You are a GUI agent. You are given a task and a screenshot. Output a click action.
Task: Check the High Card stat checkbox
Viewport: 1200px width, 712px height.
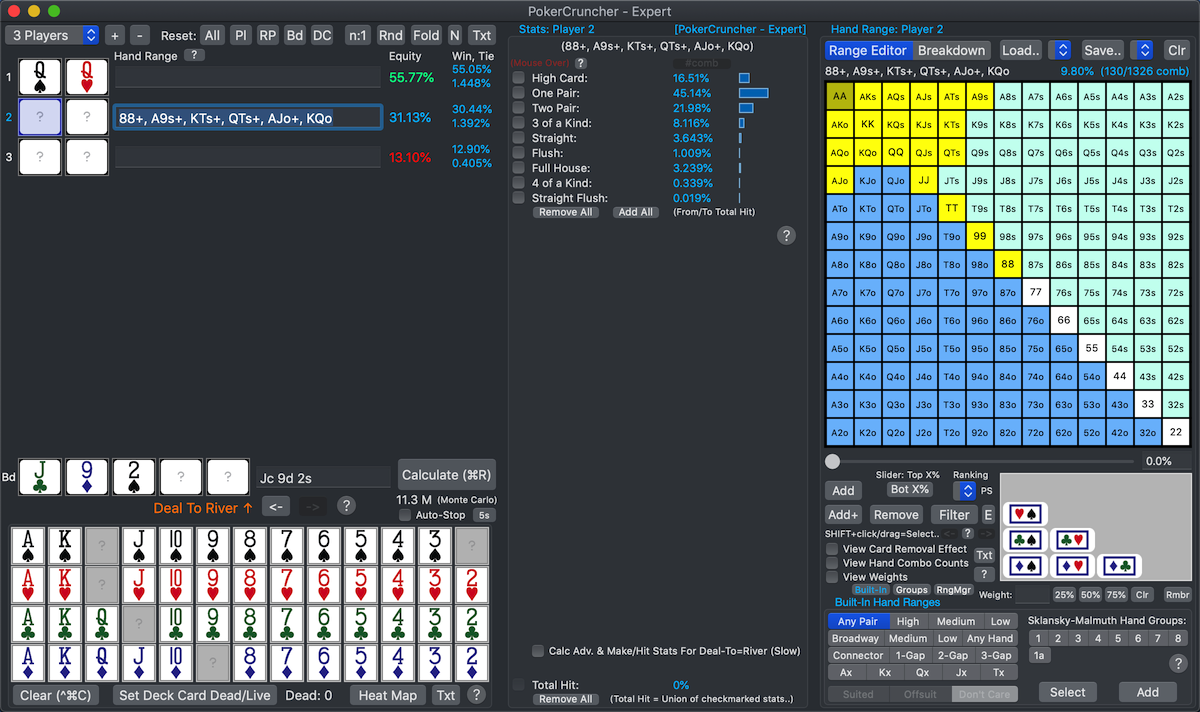(518, 78)
